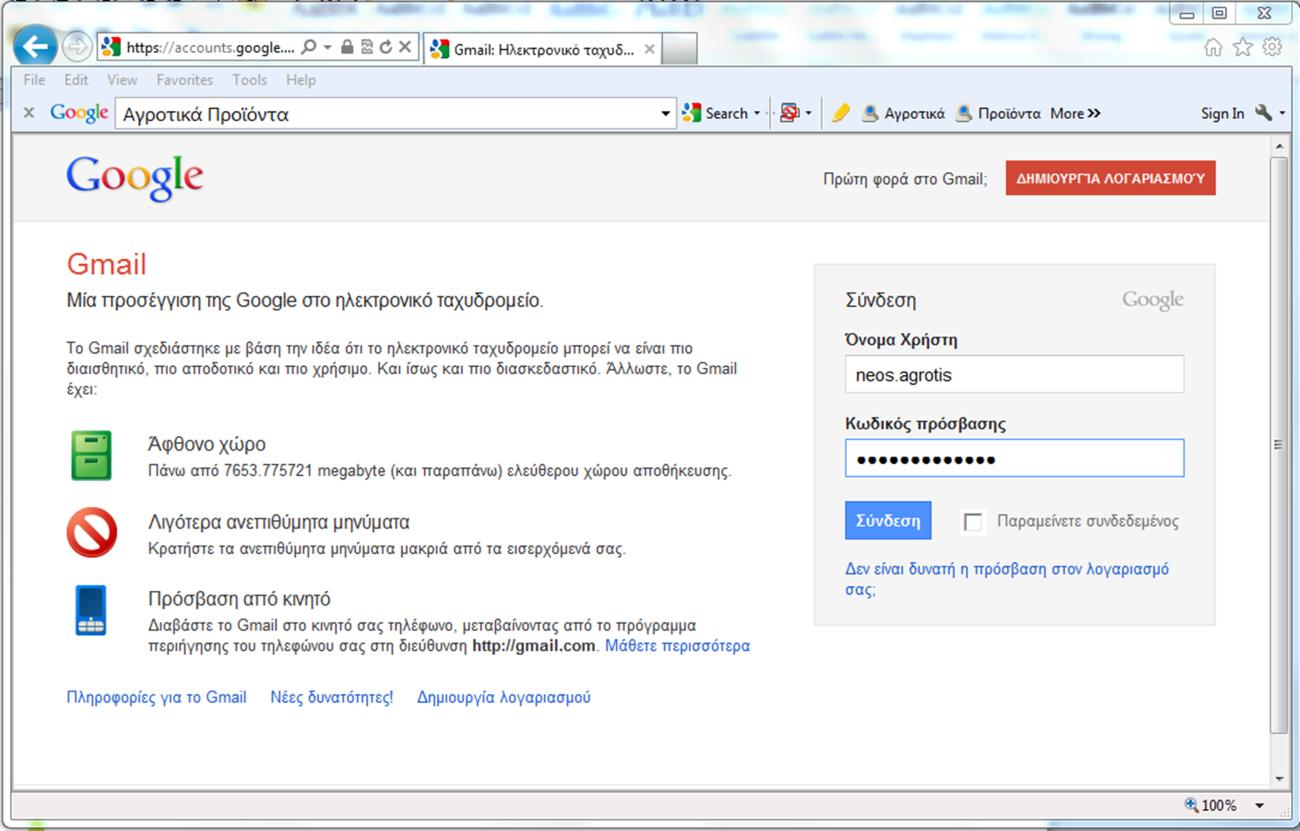Click the Google Toolbar logo
Screen dimensions: 1300x831
click(x=79, y=113)
